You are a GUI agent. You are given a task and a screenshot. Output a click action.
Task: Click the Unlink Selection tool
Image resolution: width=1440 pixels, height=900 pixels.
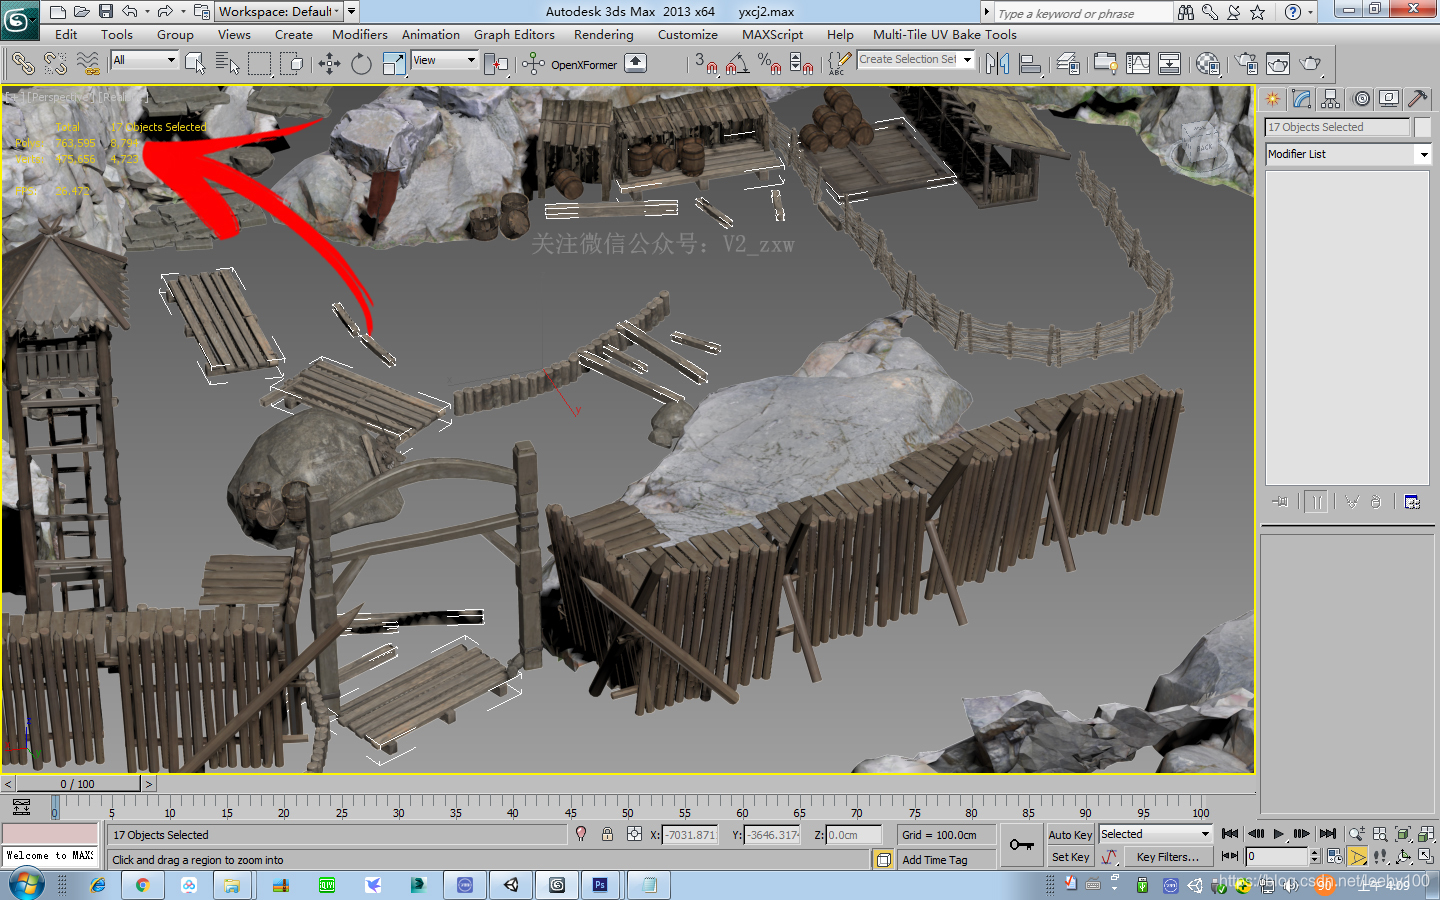coord(55,64)
